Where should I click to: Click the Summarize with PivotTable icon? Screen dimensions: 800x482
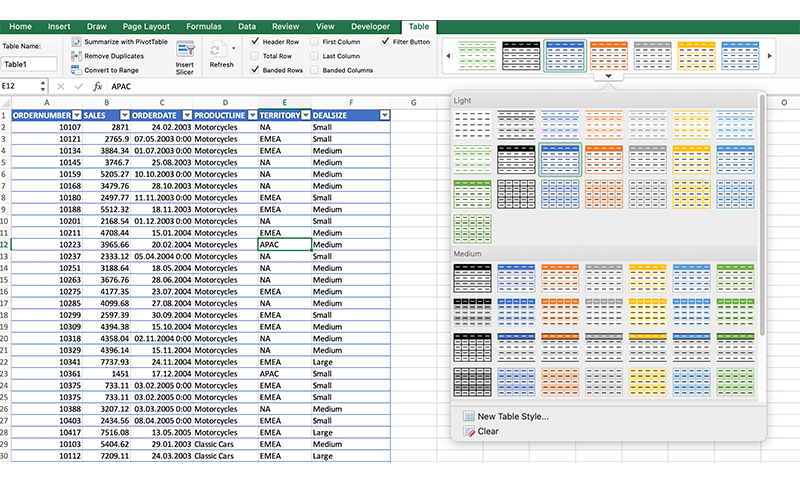[77, 42]
